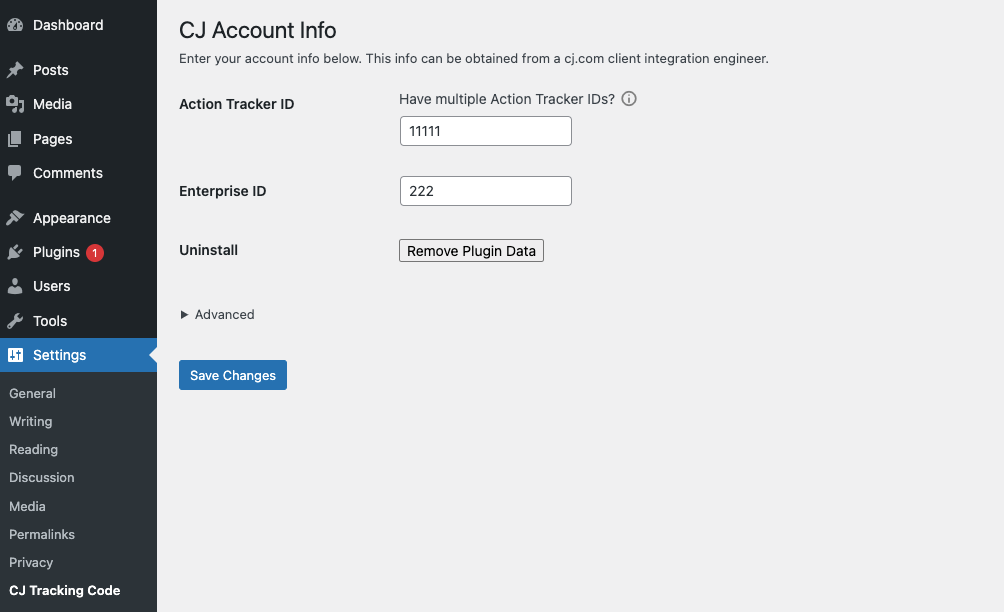Open Reading settings submenu

click(33, 449)
